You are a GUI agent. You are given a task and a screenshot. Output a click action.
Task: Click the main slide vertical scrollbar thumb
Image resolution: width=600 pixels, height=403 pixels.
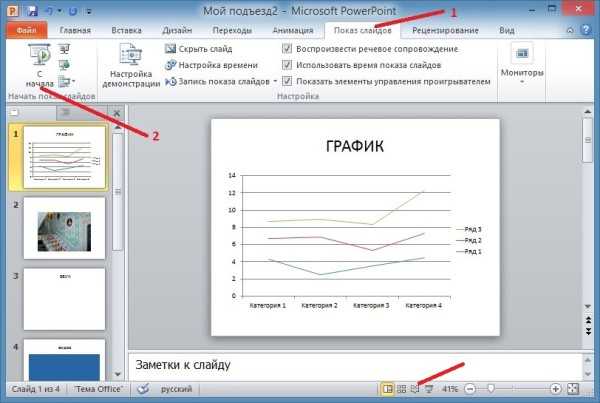click(x=588, y=140)
